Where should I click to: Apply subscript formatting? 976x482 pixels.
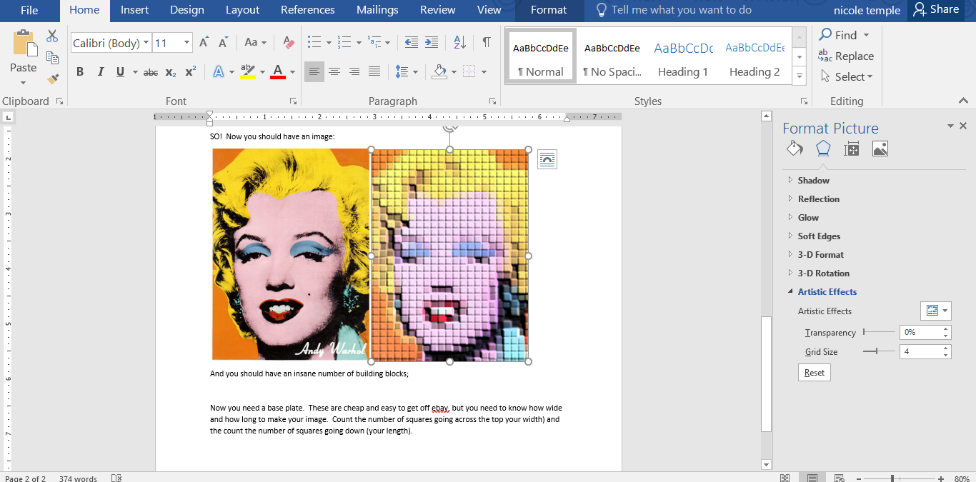coord(171,72)
